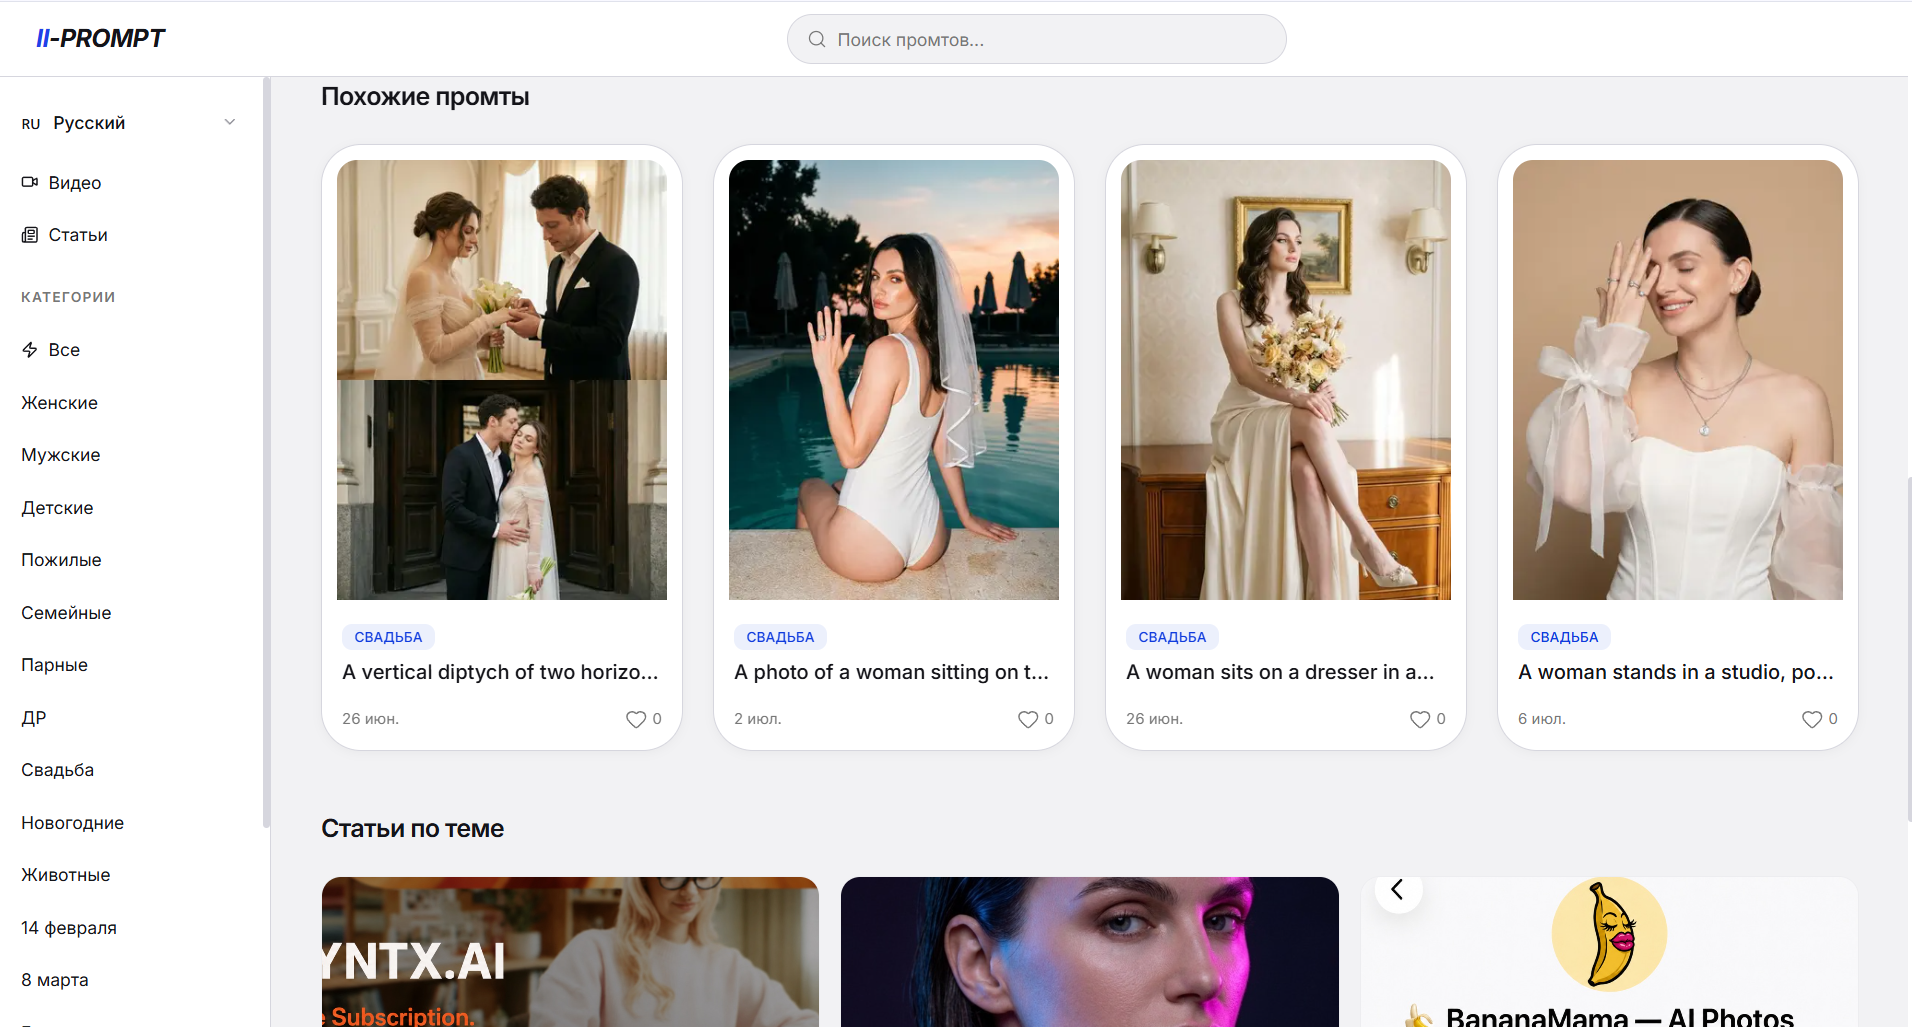
Task: Go to Животные category
Action: (66, 875)
